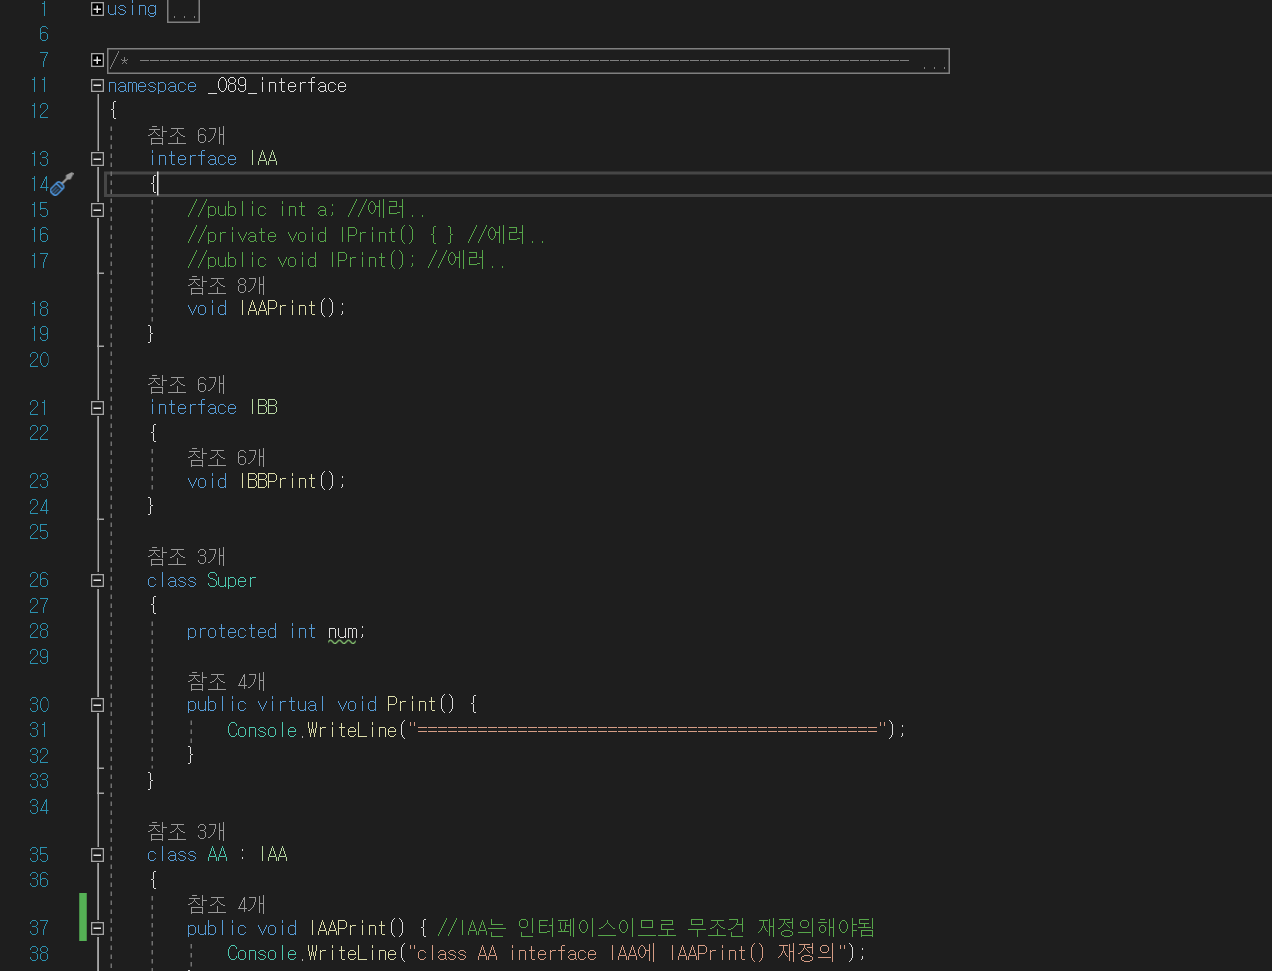Click the commented //private void IPrint() { } line
The image size is (1272, 971).
(366, 235)
